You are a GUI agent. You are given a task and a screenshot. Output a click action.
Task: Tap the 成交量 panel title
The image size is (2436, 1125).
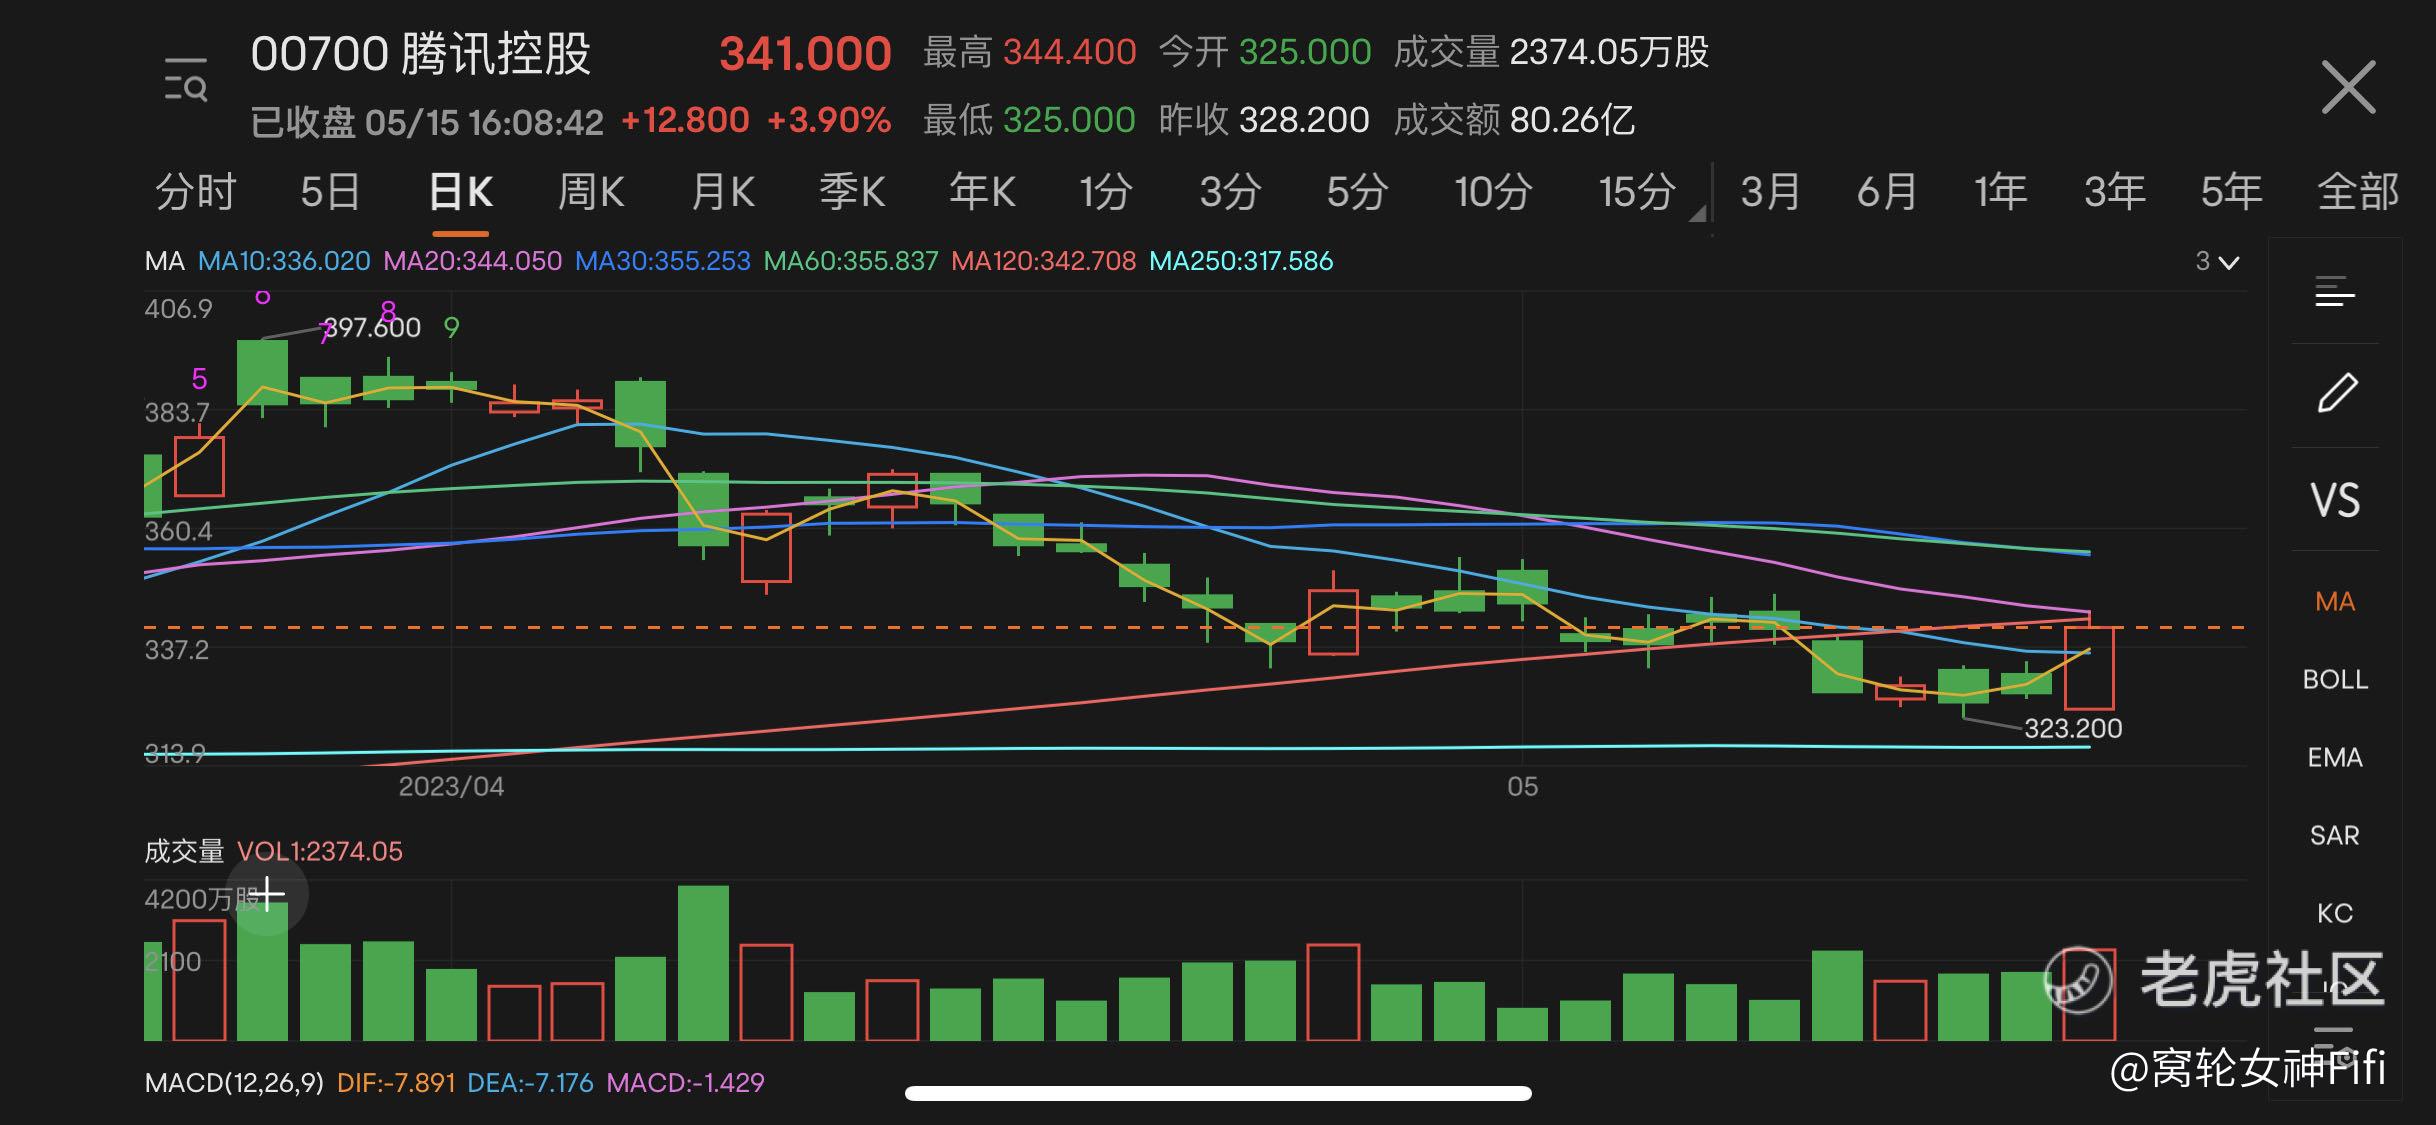[x=184, y=851]
